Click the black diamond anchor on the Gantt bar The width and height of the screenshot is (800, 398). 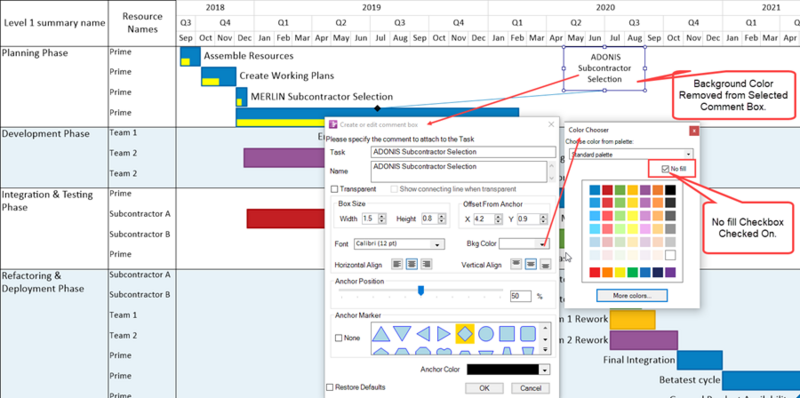point(377,108)
